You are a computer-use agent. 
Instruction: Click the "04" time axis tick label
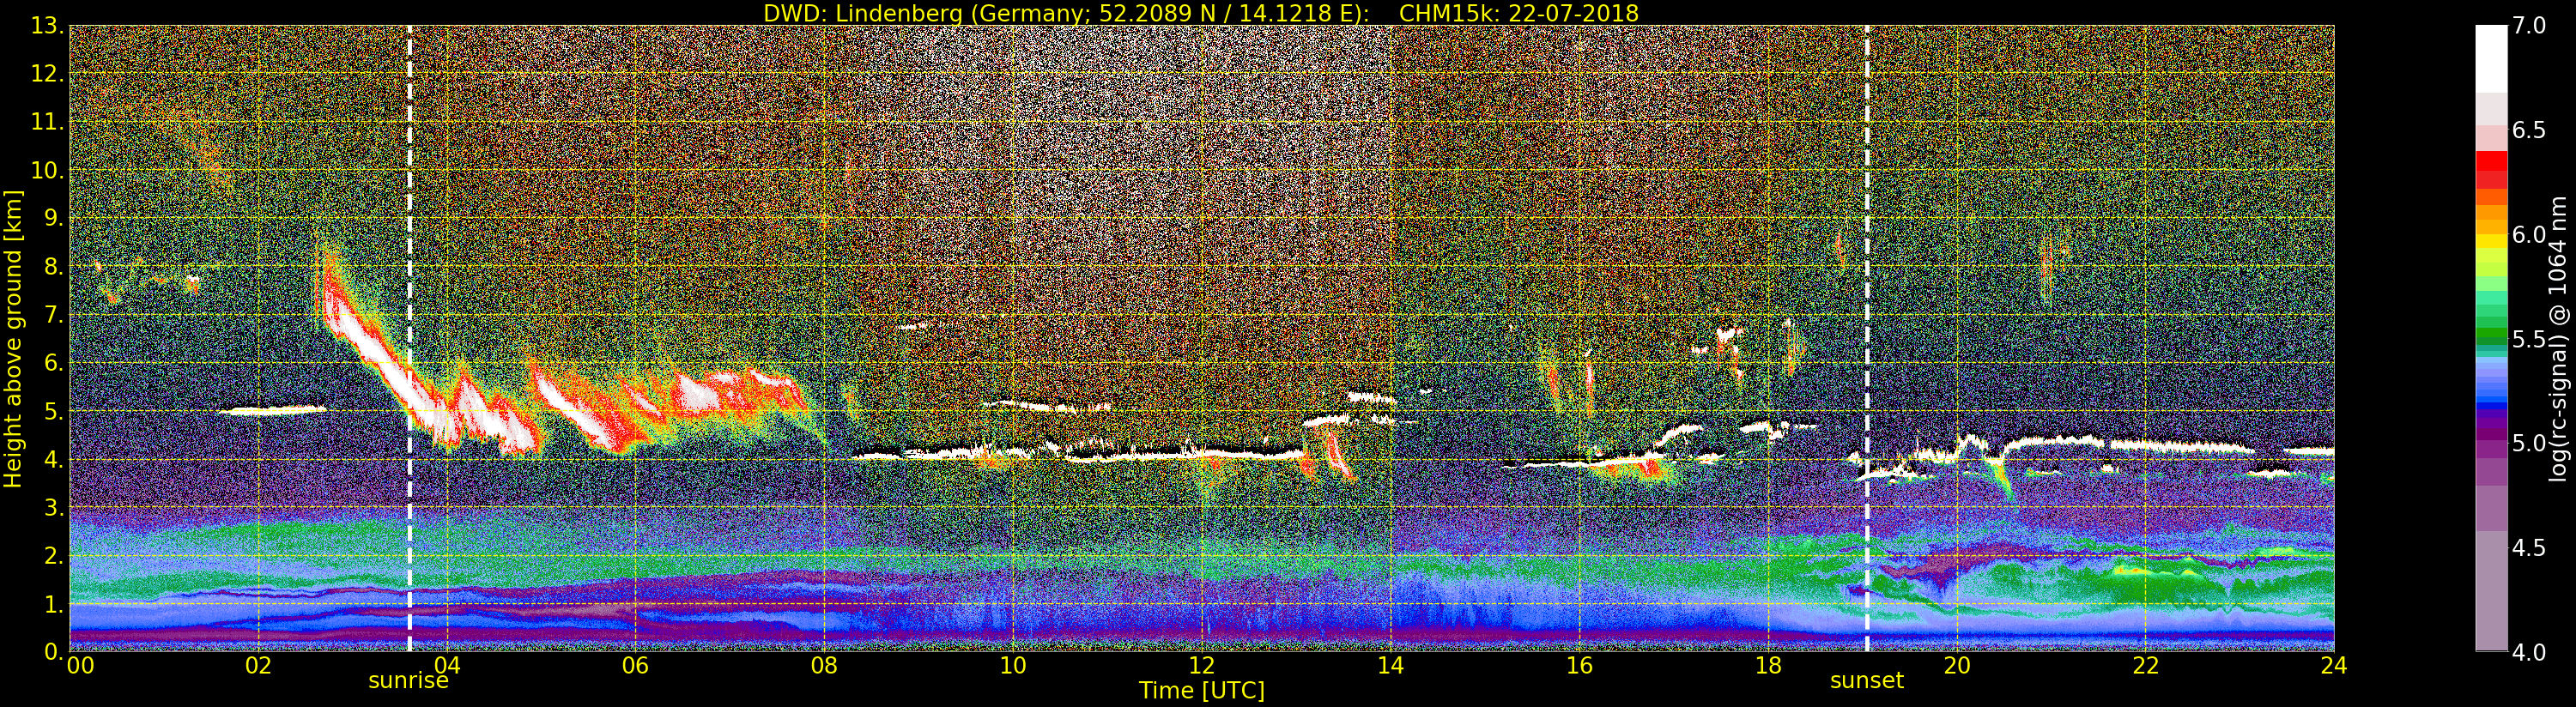[x=447, y=666]
